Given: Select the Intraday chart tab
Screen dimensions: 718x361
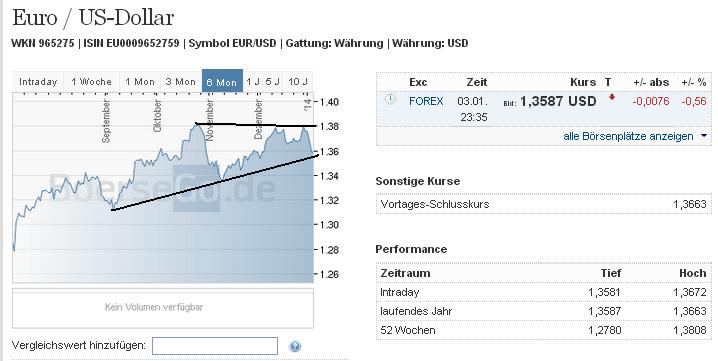Looking at the screenshot, I should click(38, 82).
